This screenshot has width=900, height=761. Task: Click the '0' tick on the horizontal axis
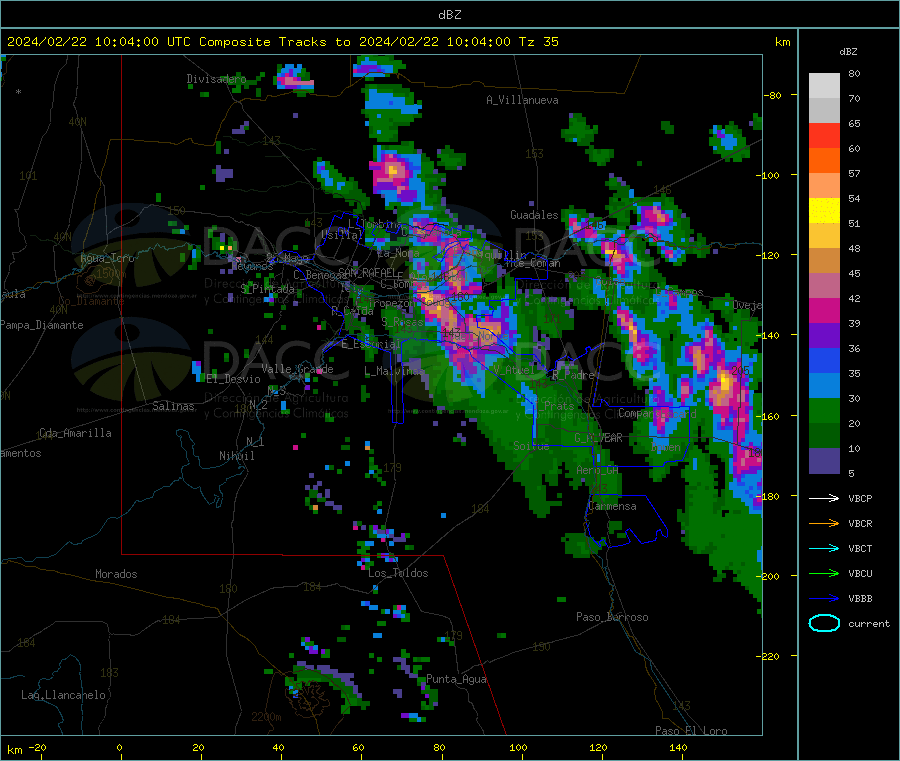[x=119, y=747]
